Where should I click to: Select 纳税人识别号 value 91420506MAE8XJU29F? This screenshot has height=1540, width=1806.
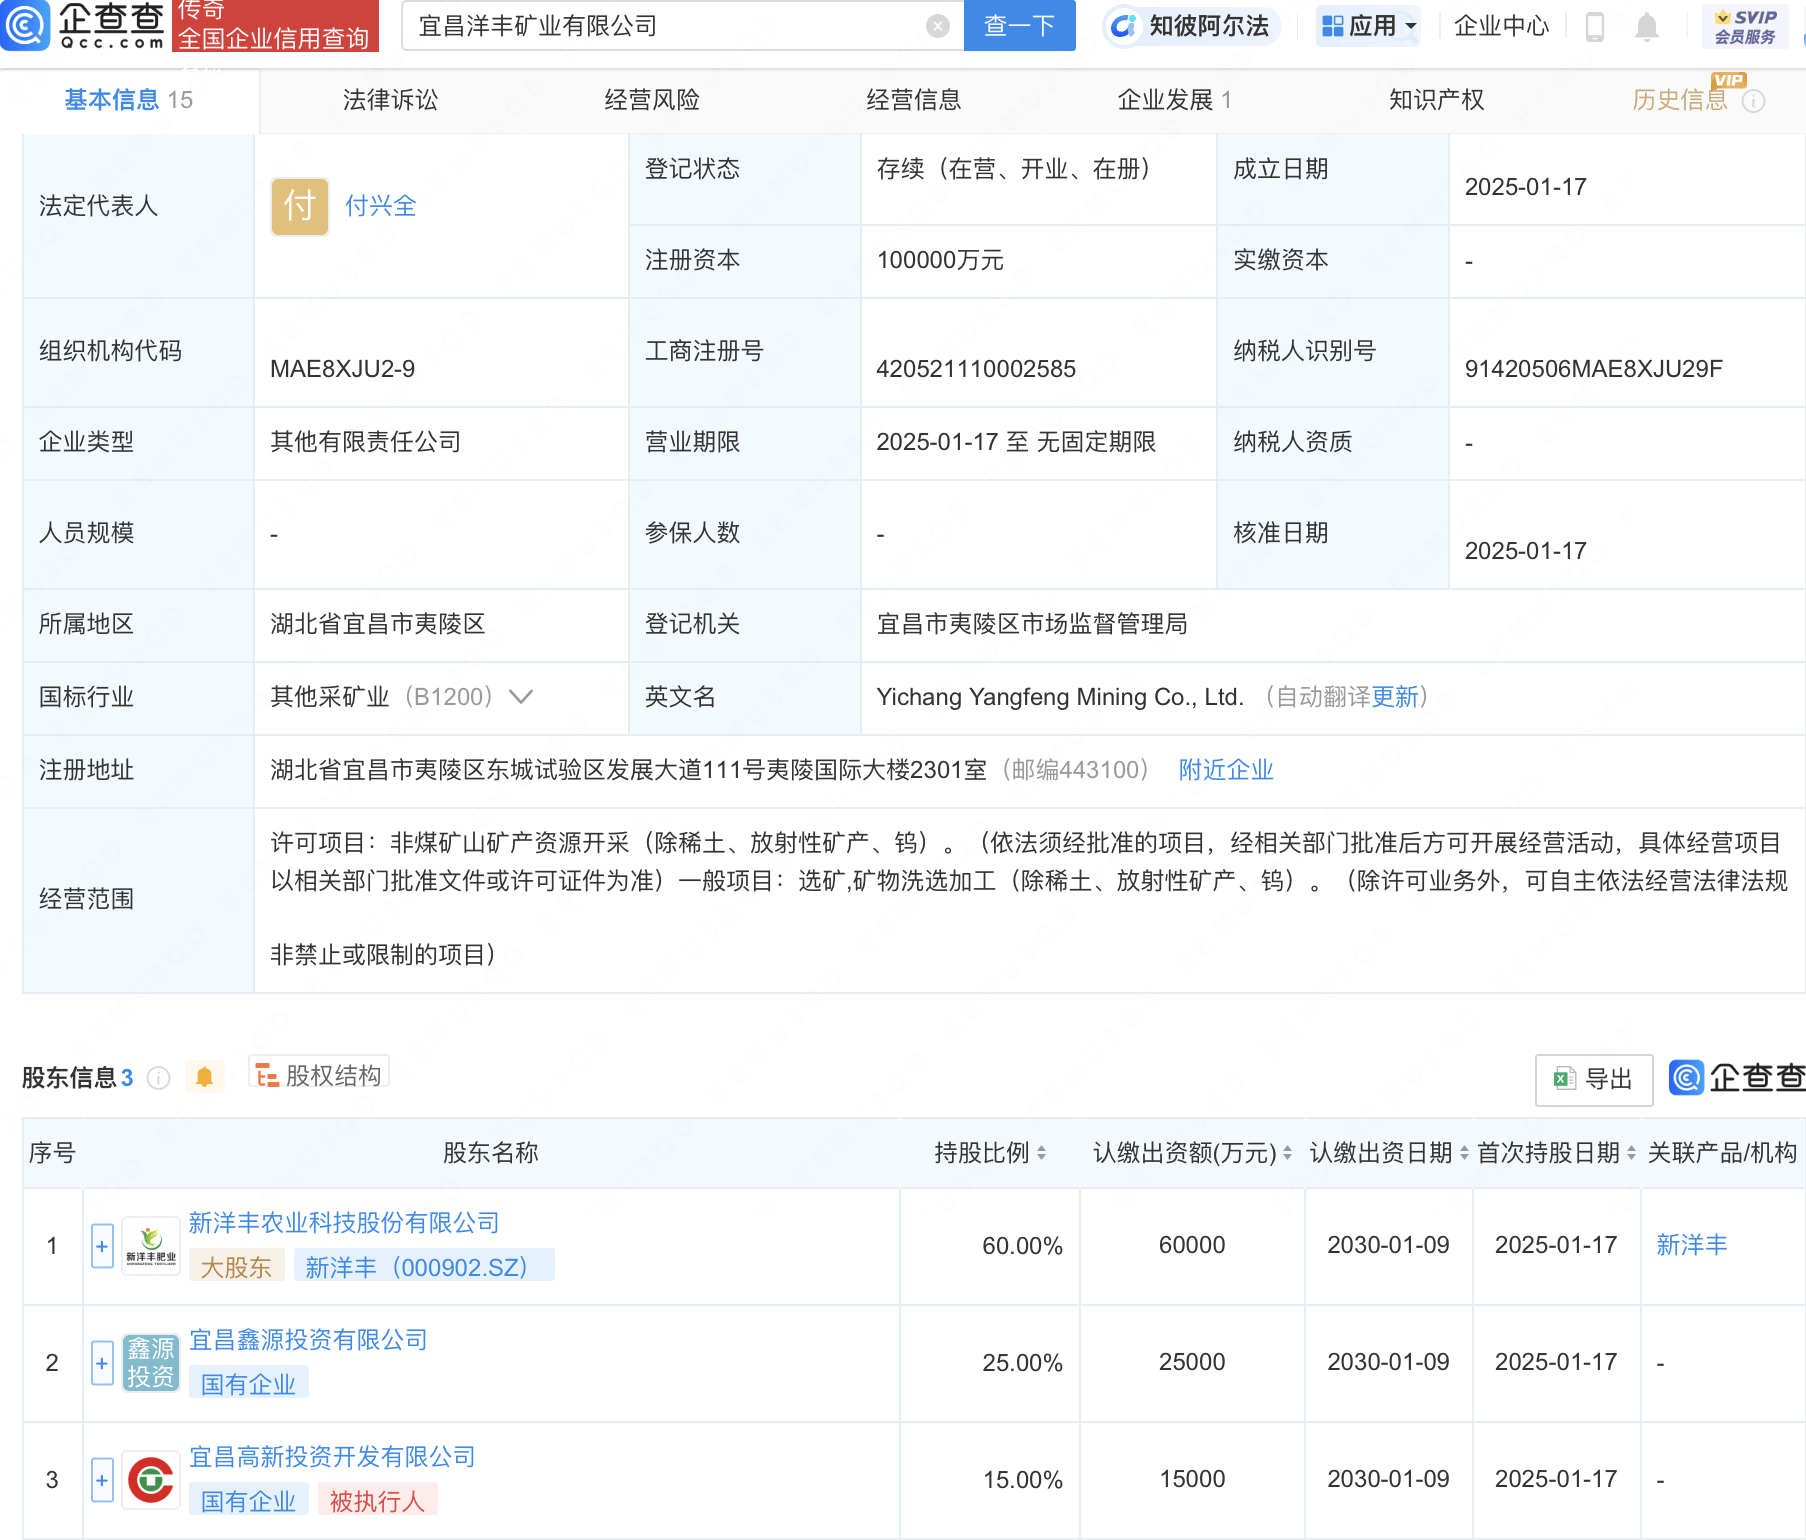(x=1593, y=369)
